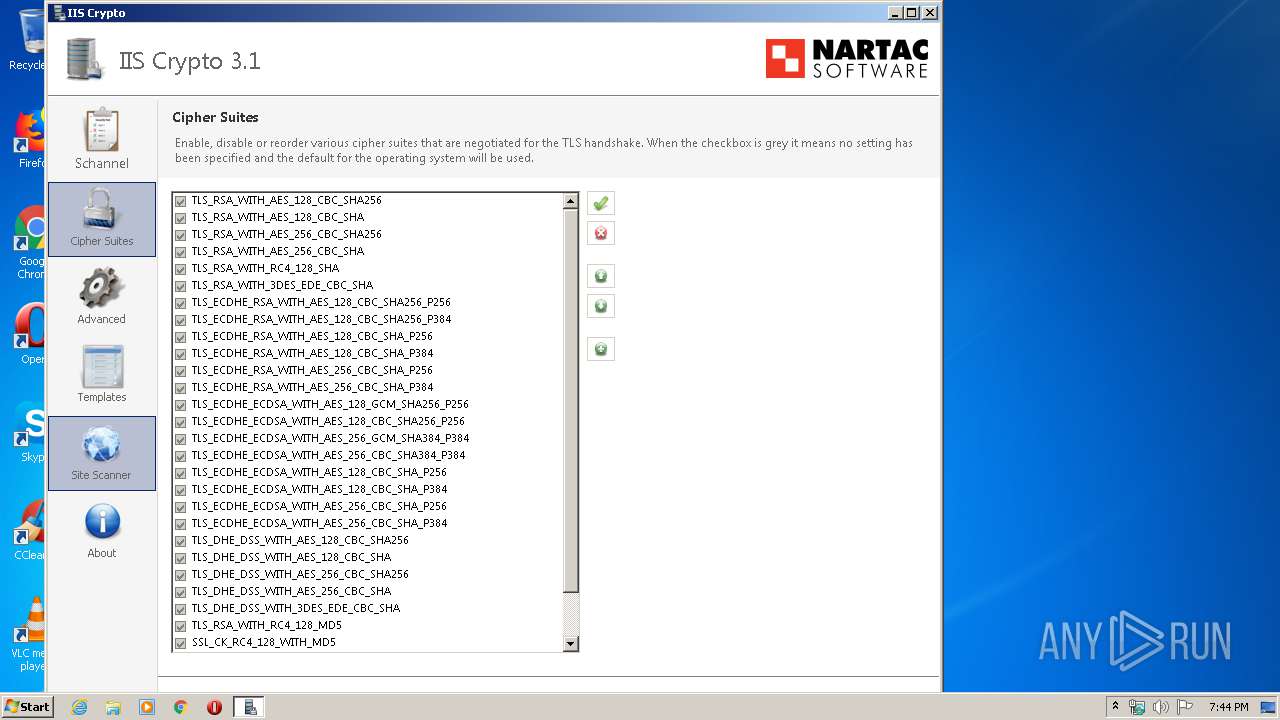Toggle TLS_RSA_WITH_AES_128_CBC_SHA256 checkbox
Viewport: 1280px width, 720px height.
181,201
